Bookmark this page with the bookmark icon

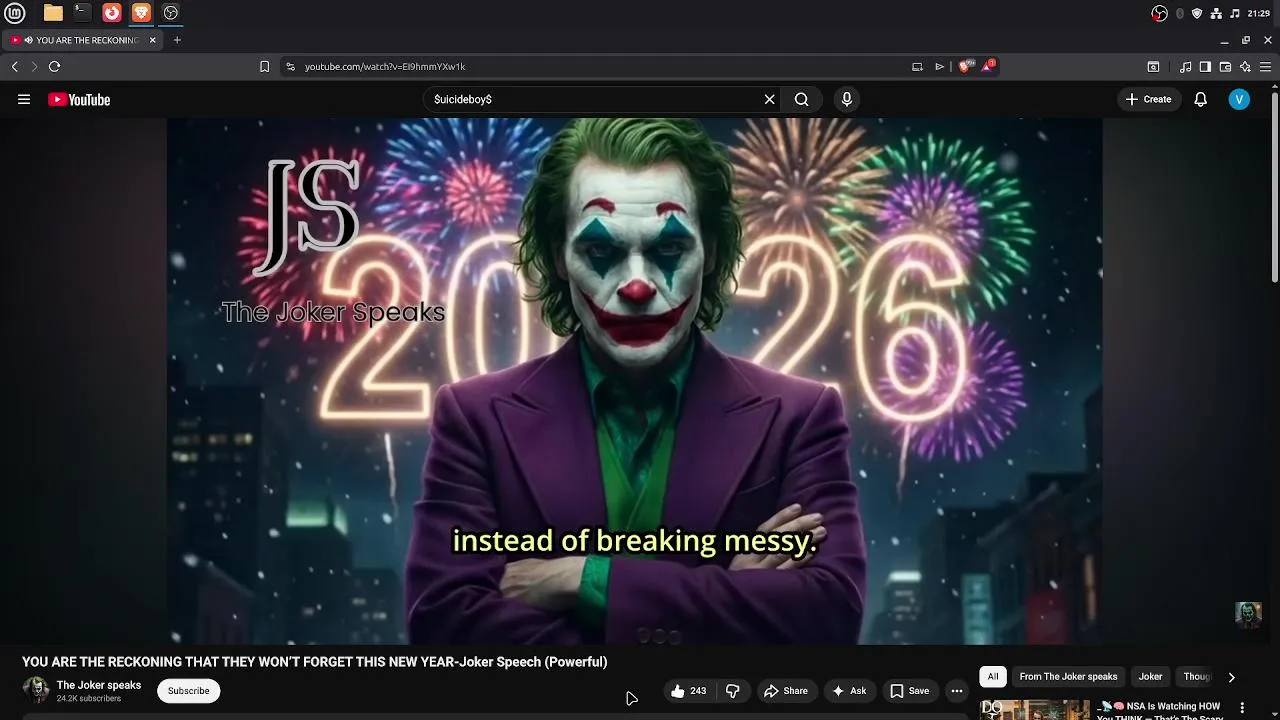[x=264, y=66]
